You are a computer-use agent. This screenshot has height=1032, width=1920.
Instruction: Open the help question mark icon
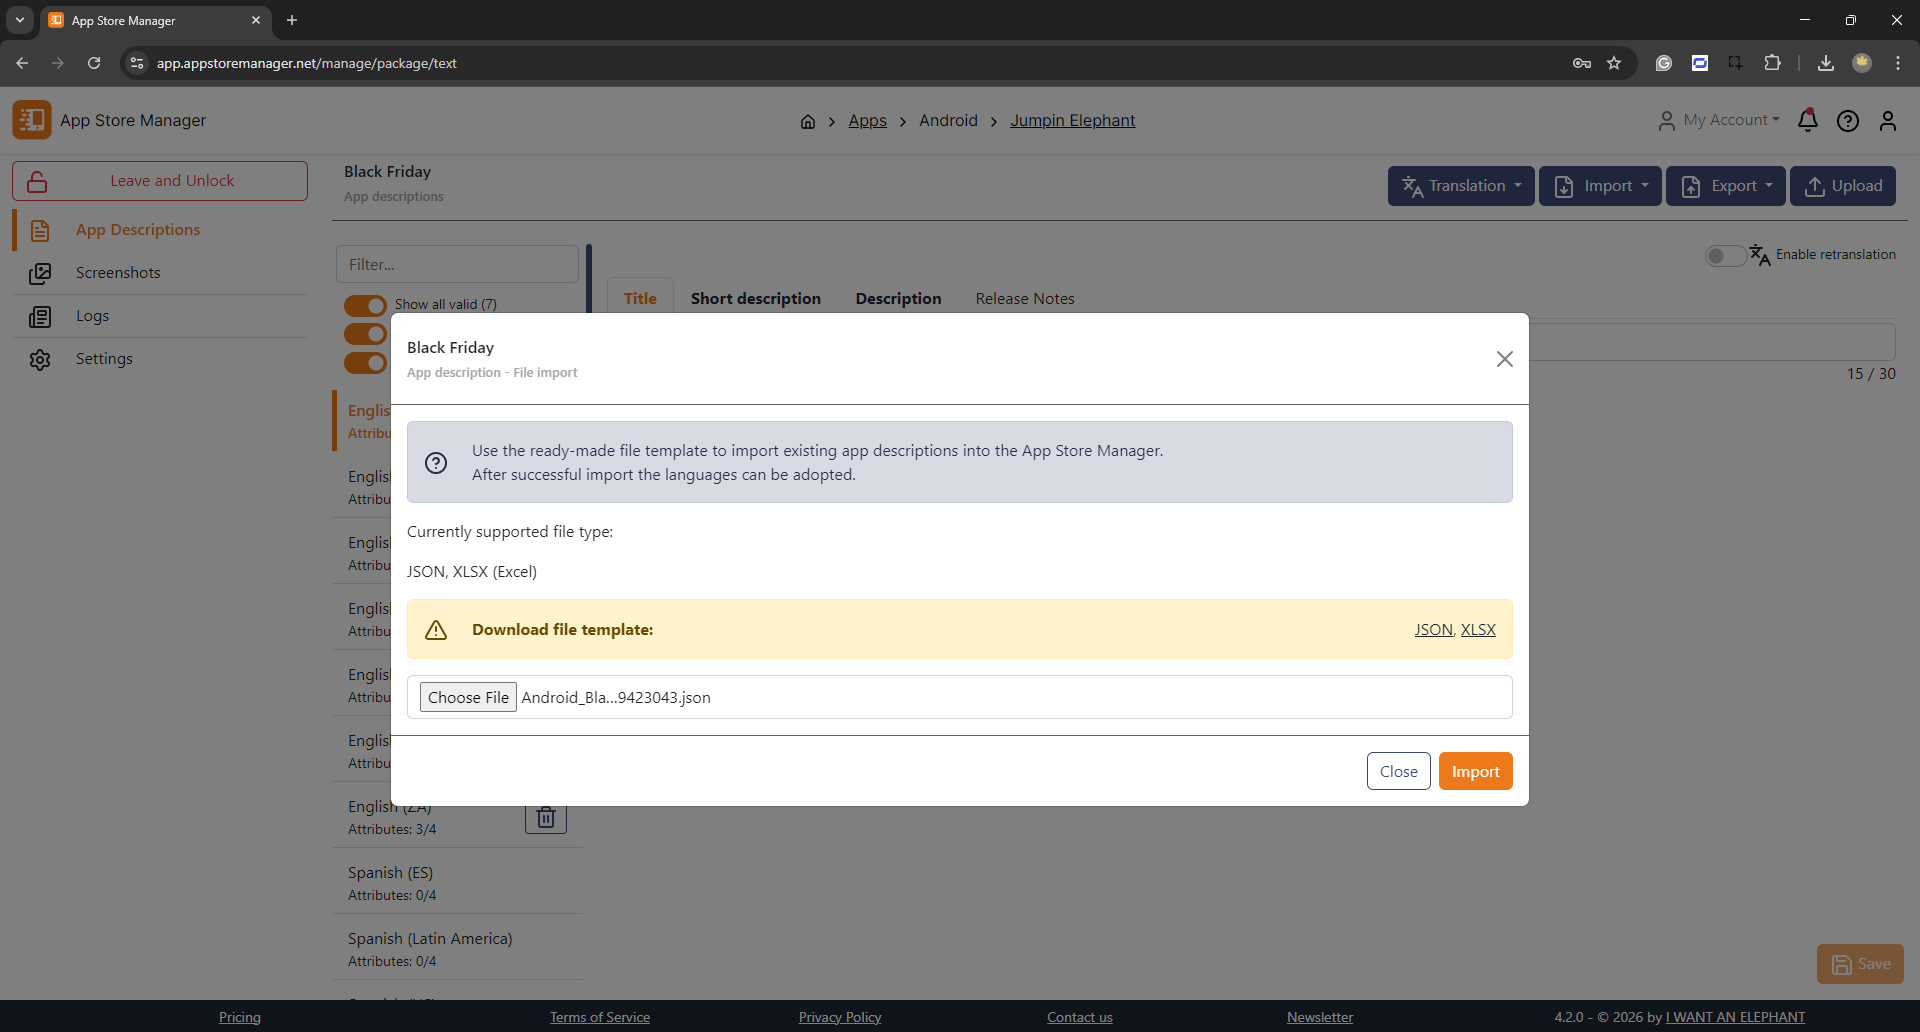click(1847, 121)
